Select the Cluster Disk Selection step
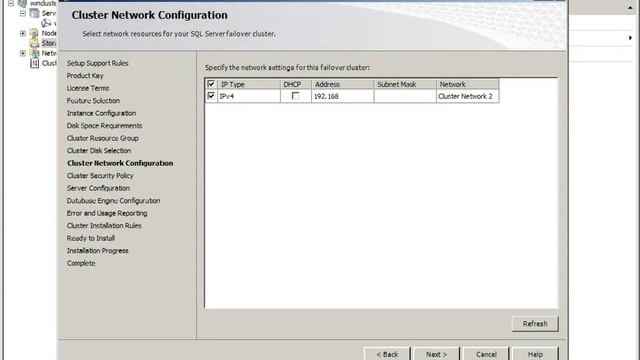This screenshot has width=640, height=360. click(x=99, y=151)
